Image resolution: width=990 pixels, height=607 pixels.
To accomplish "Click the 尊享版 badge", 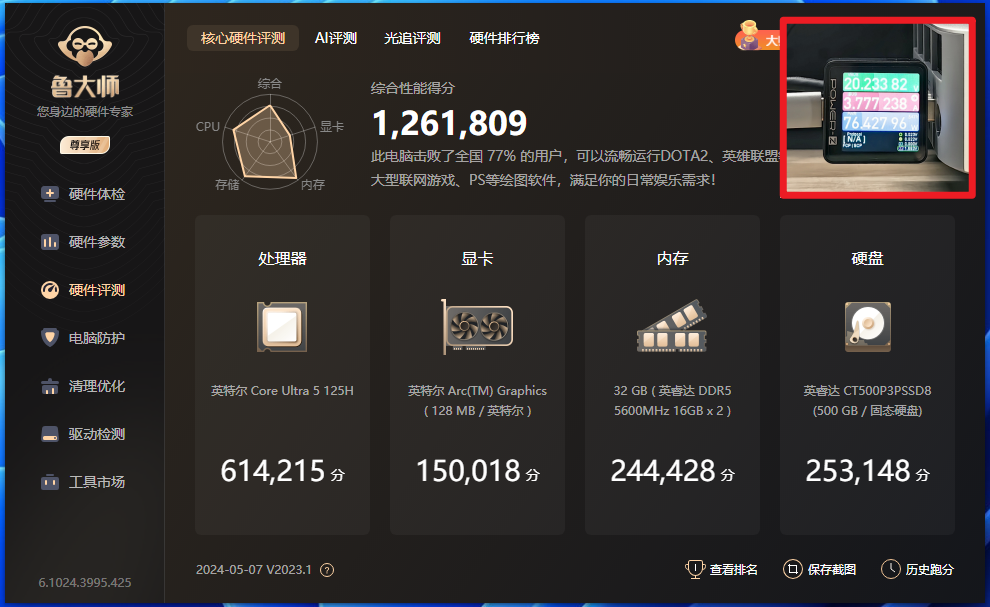I will (85, 145).
